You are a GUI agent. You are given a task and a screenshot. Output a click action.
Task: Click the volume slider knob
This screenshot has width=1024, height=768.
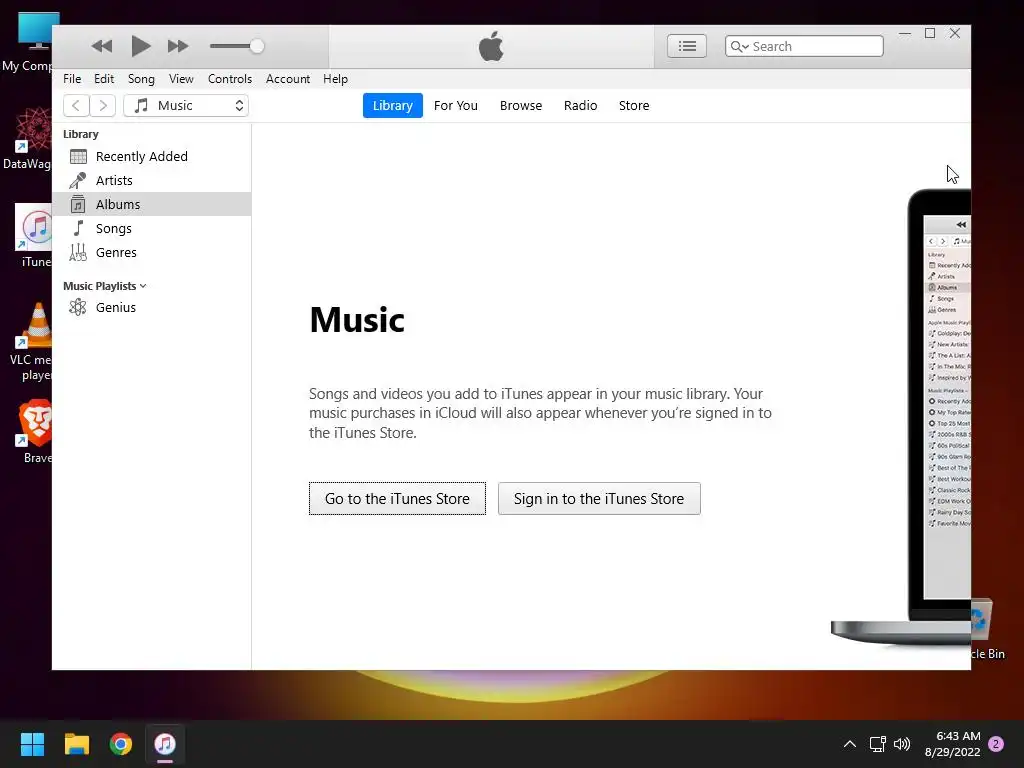(257, 46)
